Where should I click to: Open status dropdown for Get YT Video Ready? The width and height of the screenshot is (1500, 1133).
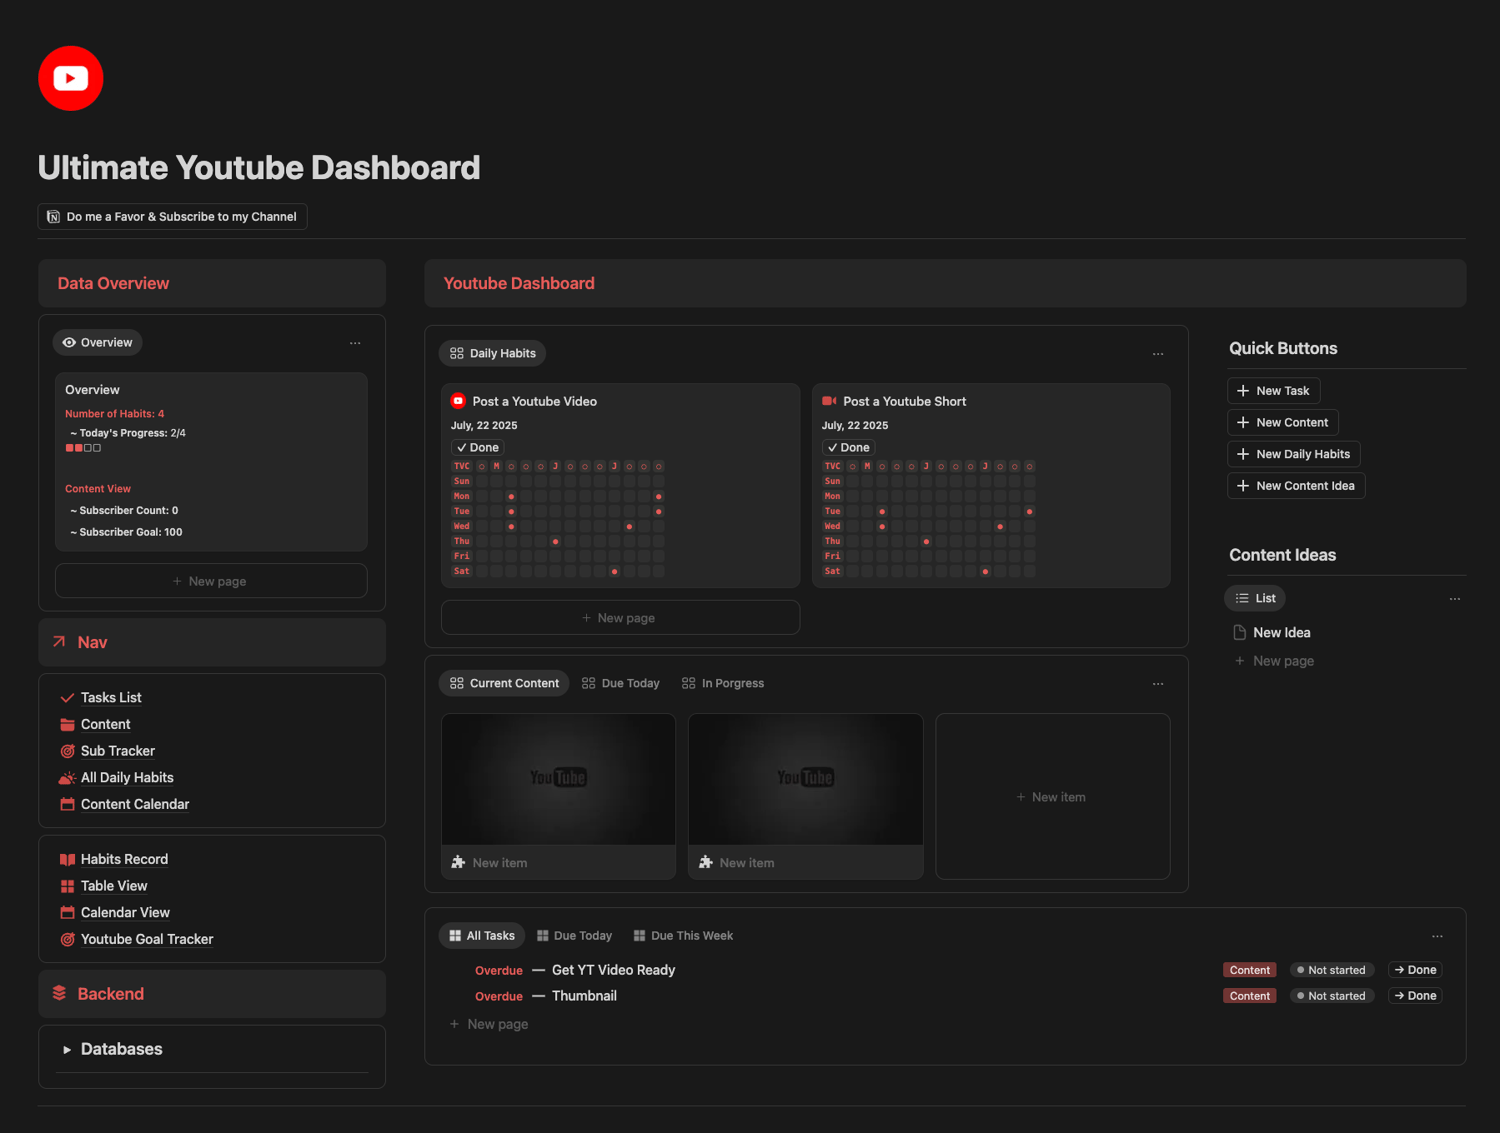(x=1331, y=970)
